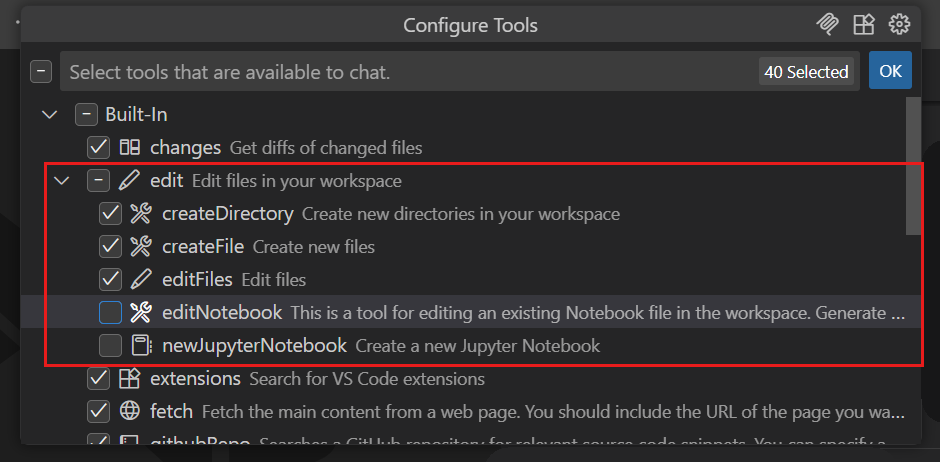Viewport: 940px width, 462px height.
Task: Open settings gear in Configure Tools header
Action: coord(899,25)
